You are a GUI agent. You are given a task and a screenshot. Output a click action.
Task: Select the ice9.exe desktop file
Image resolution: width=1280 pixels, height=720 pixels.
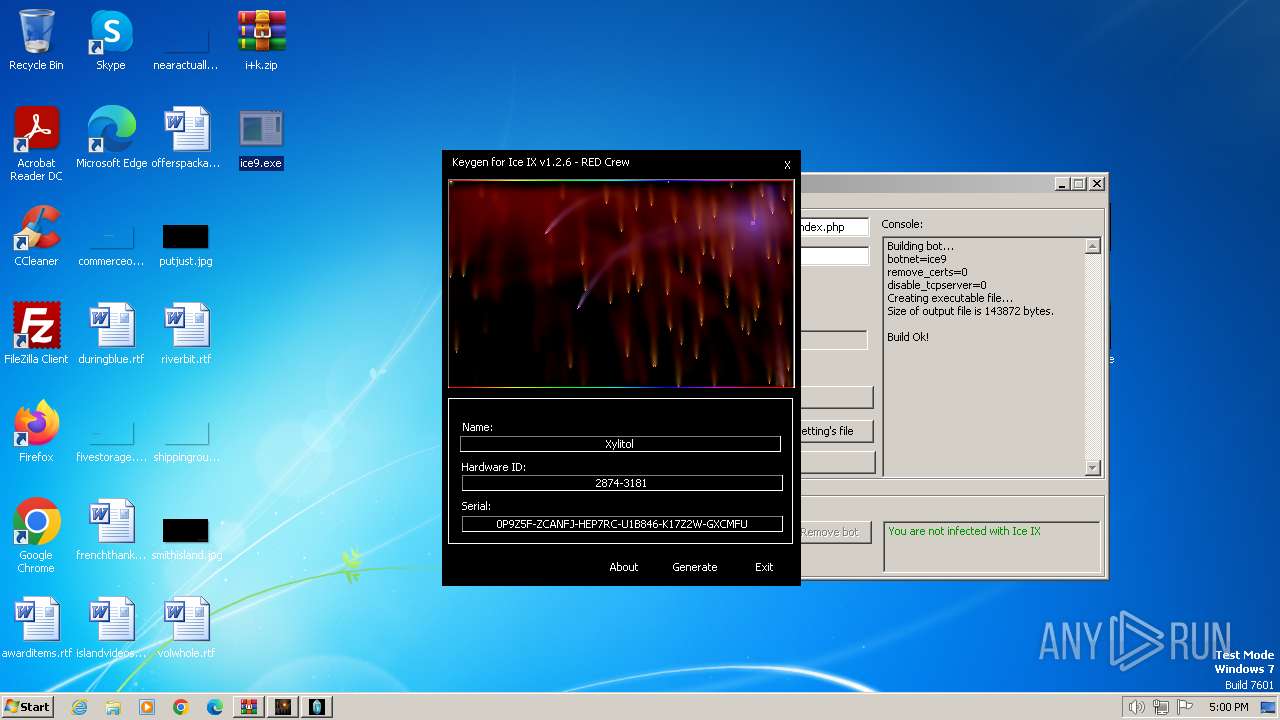point(261,137)
